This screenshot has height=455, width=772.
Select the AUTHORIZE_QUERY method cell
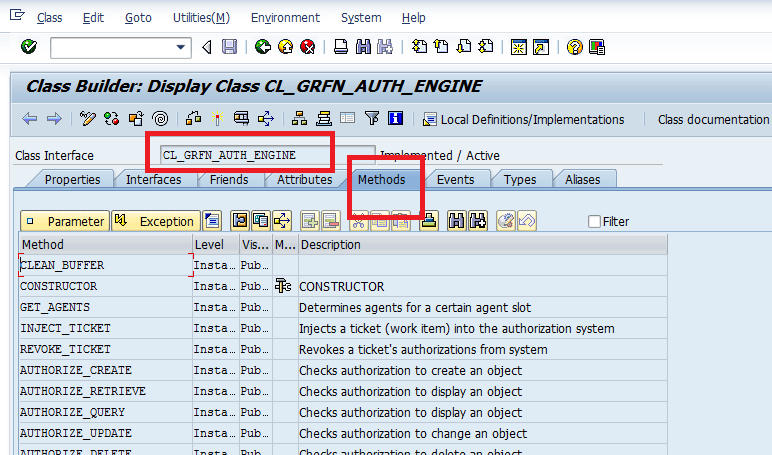(x=105, y=412)
